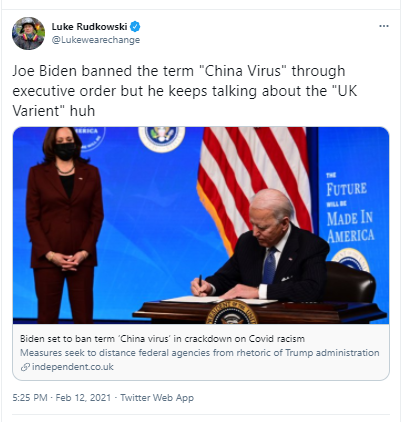Viewport: 402px width, 422px height.
Task: Open the independent.co.uk domain link
Action: 73,367
